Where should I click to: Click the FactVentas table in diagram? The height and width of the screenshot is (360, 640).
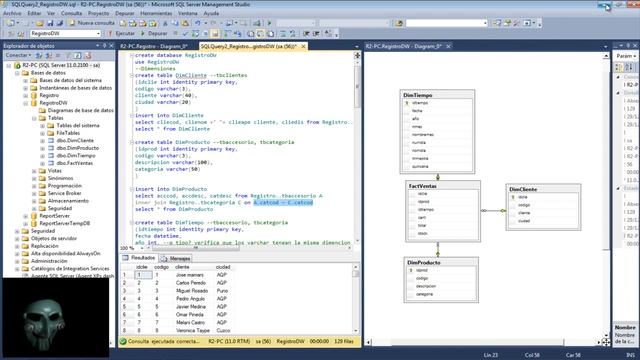tap(443, 211)
